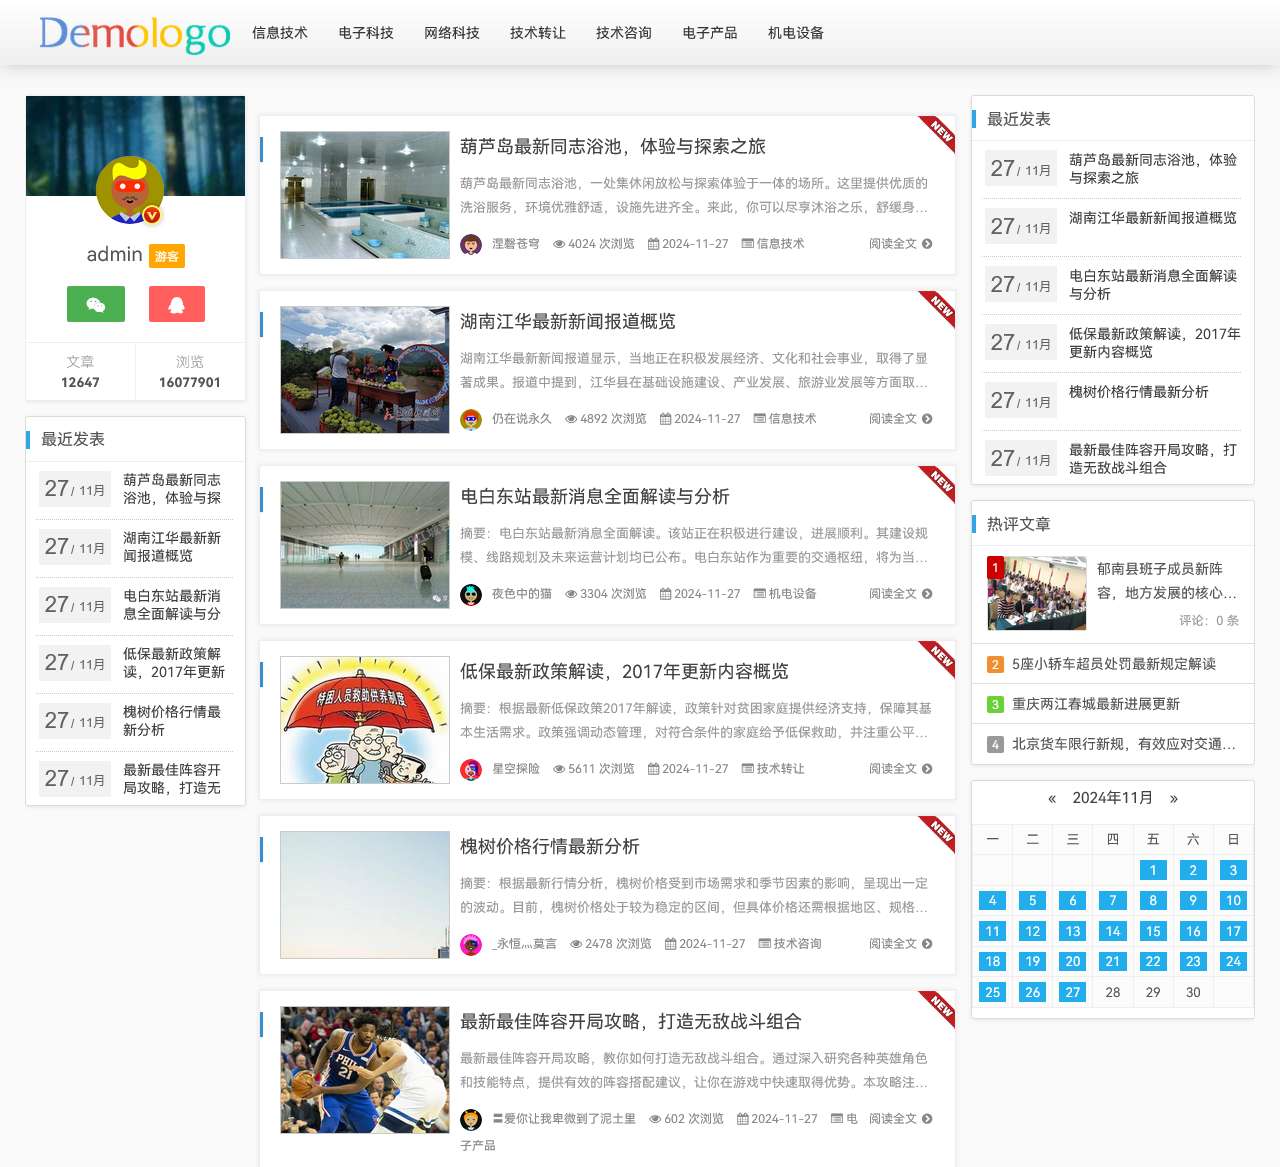This screenshot has width=1280, height=1167.
Task: Go to previous month in calendar
Action: [1052, 798]
